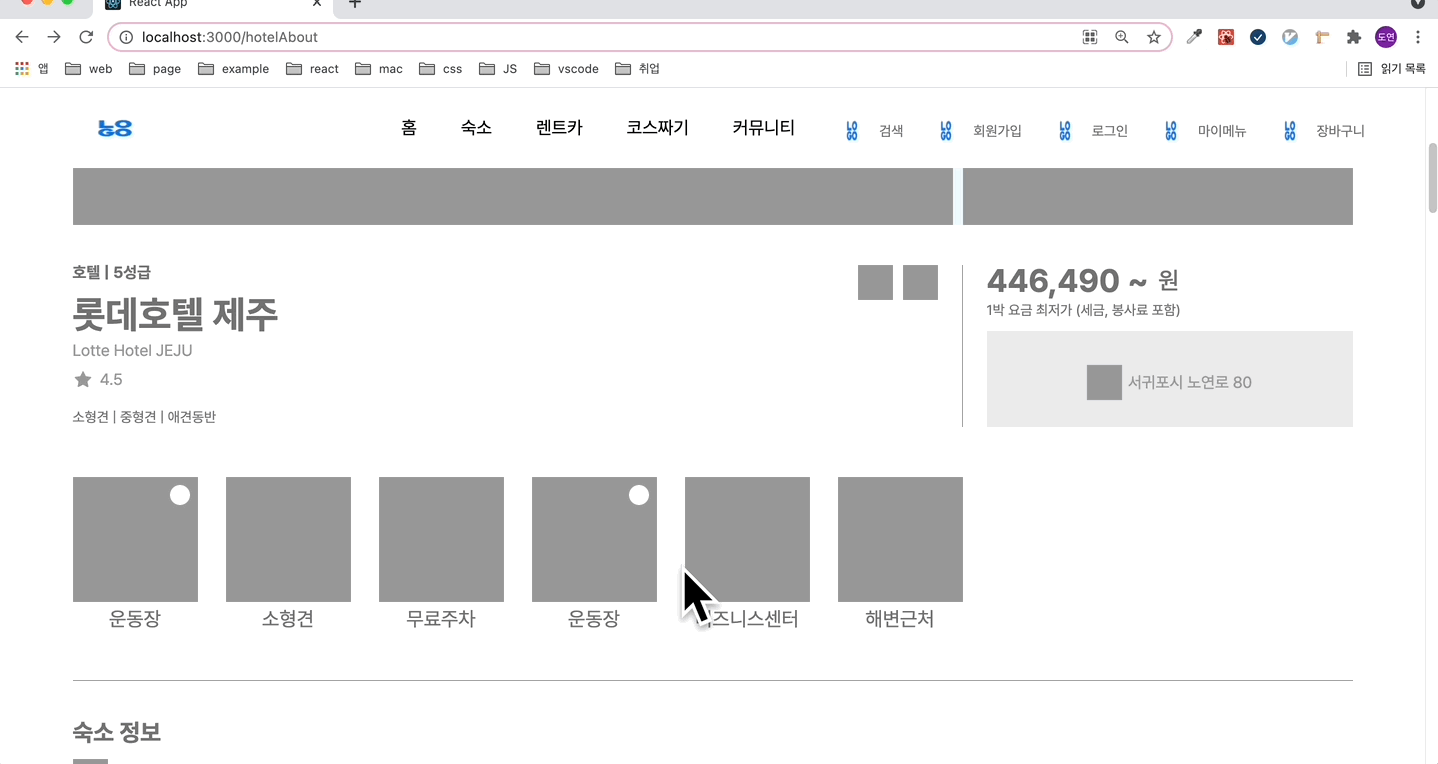
Task: Open the css bookmark folder
Action: (x=441, y=69)
